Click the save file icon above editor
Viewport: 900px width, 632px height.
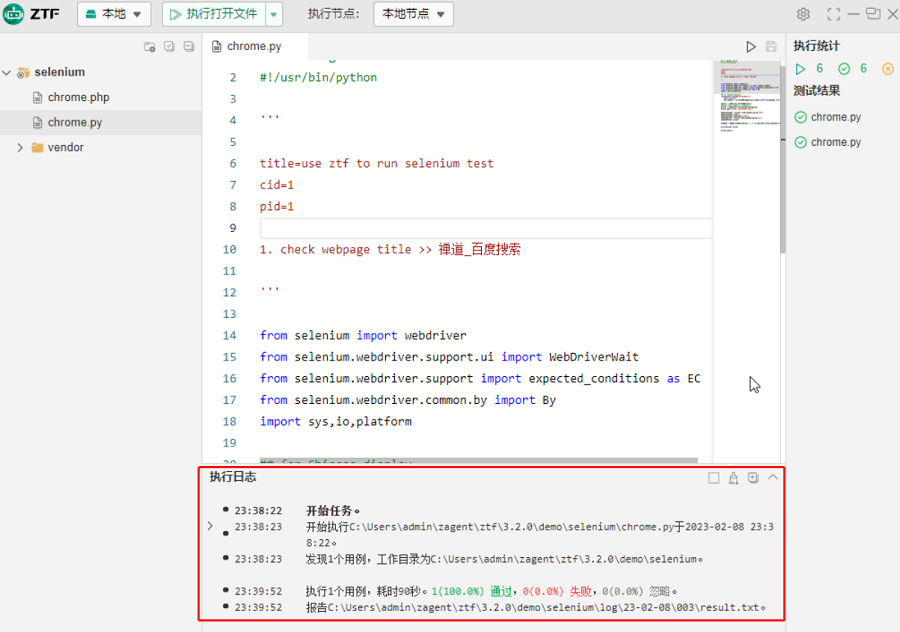tap(771, 46)
